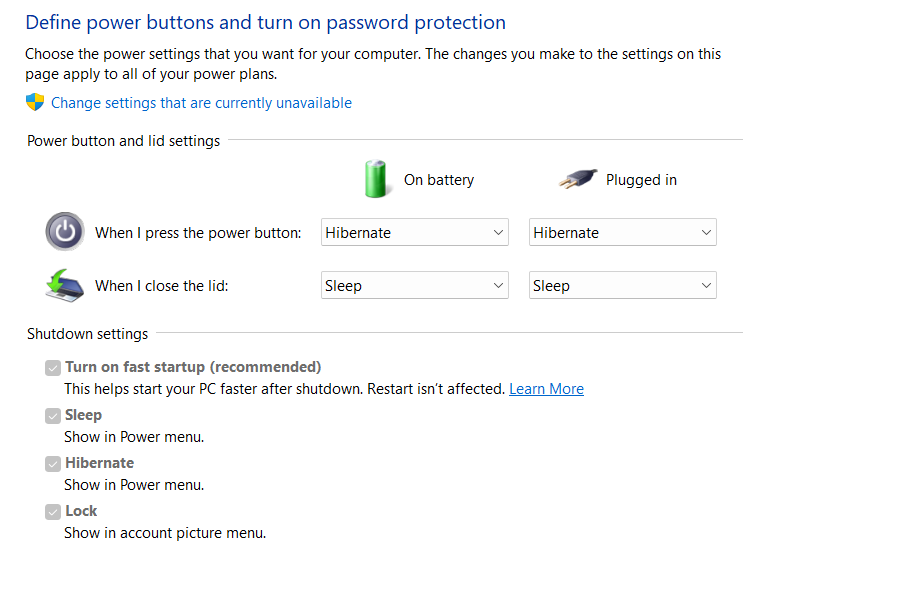Open the Learn More link
Viewport: 904px width, 592px height.
pos(546,388)
